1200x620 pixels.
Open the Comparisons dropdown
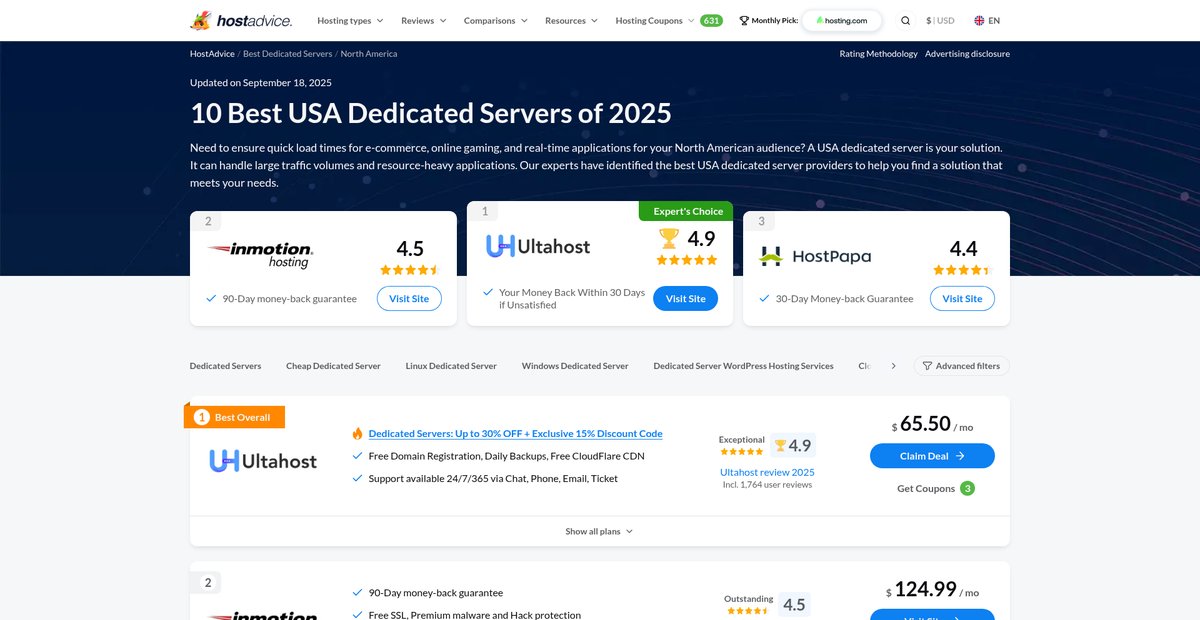click(496, 20)
